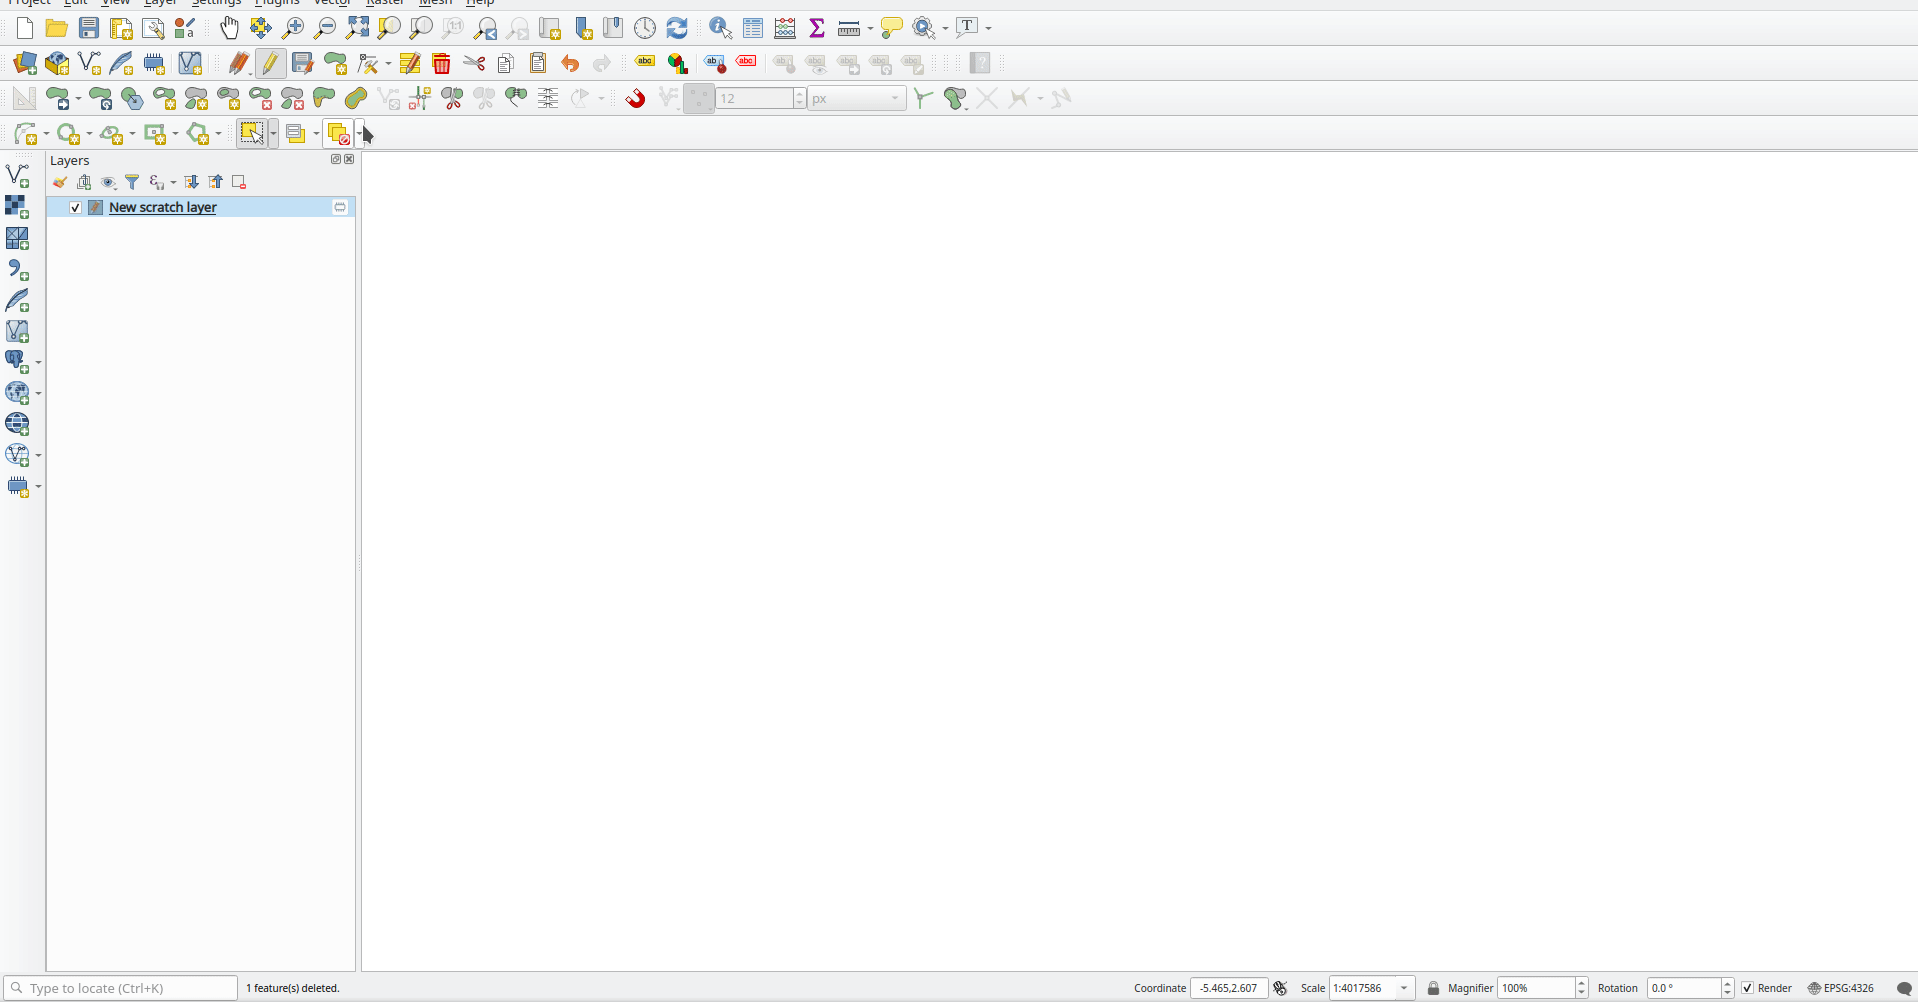This screenshot has height=1002, width=1918.
Task: Click the Undo arrow icon
Action: pos(570,64)
